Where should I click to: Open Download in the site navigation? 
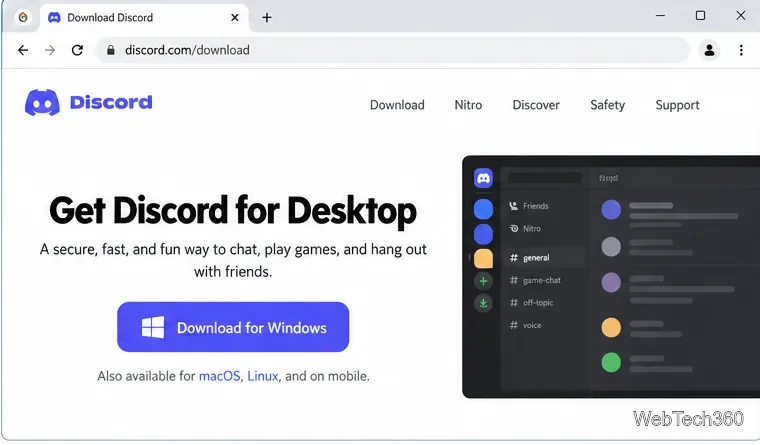[397, 105]
